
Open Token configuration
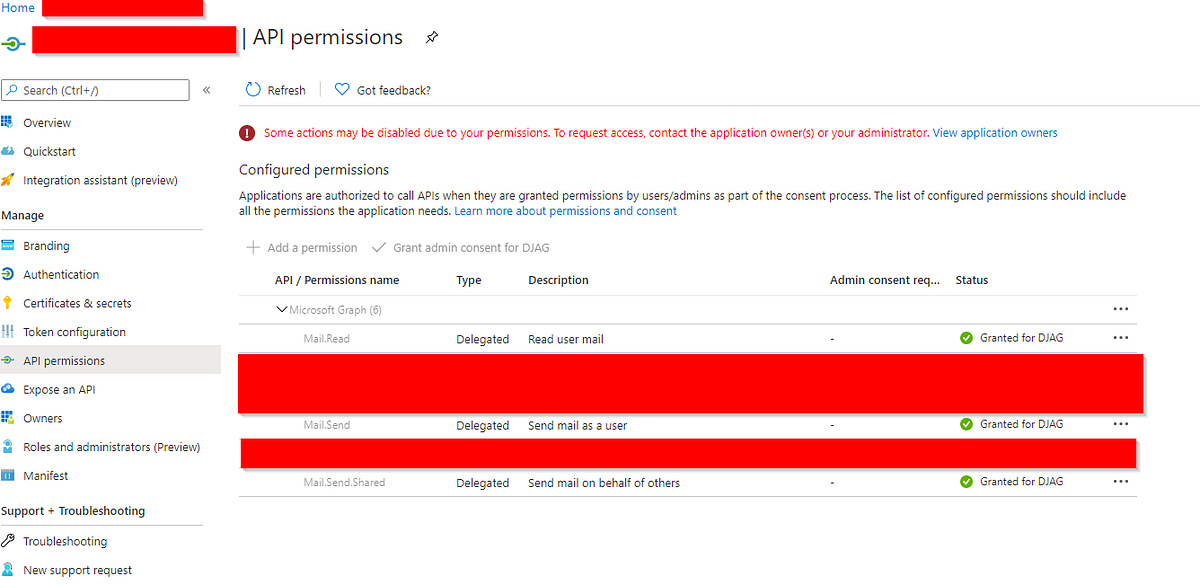coord(76,331)
